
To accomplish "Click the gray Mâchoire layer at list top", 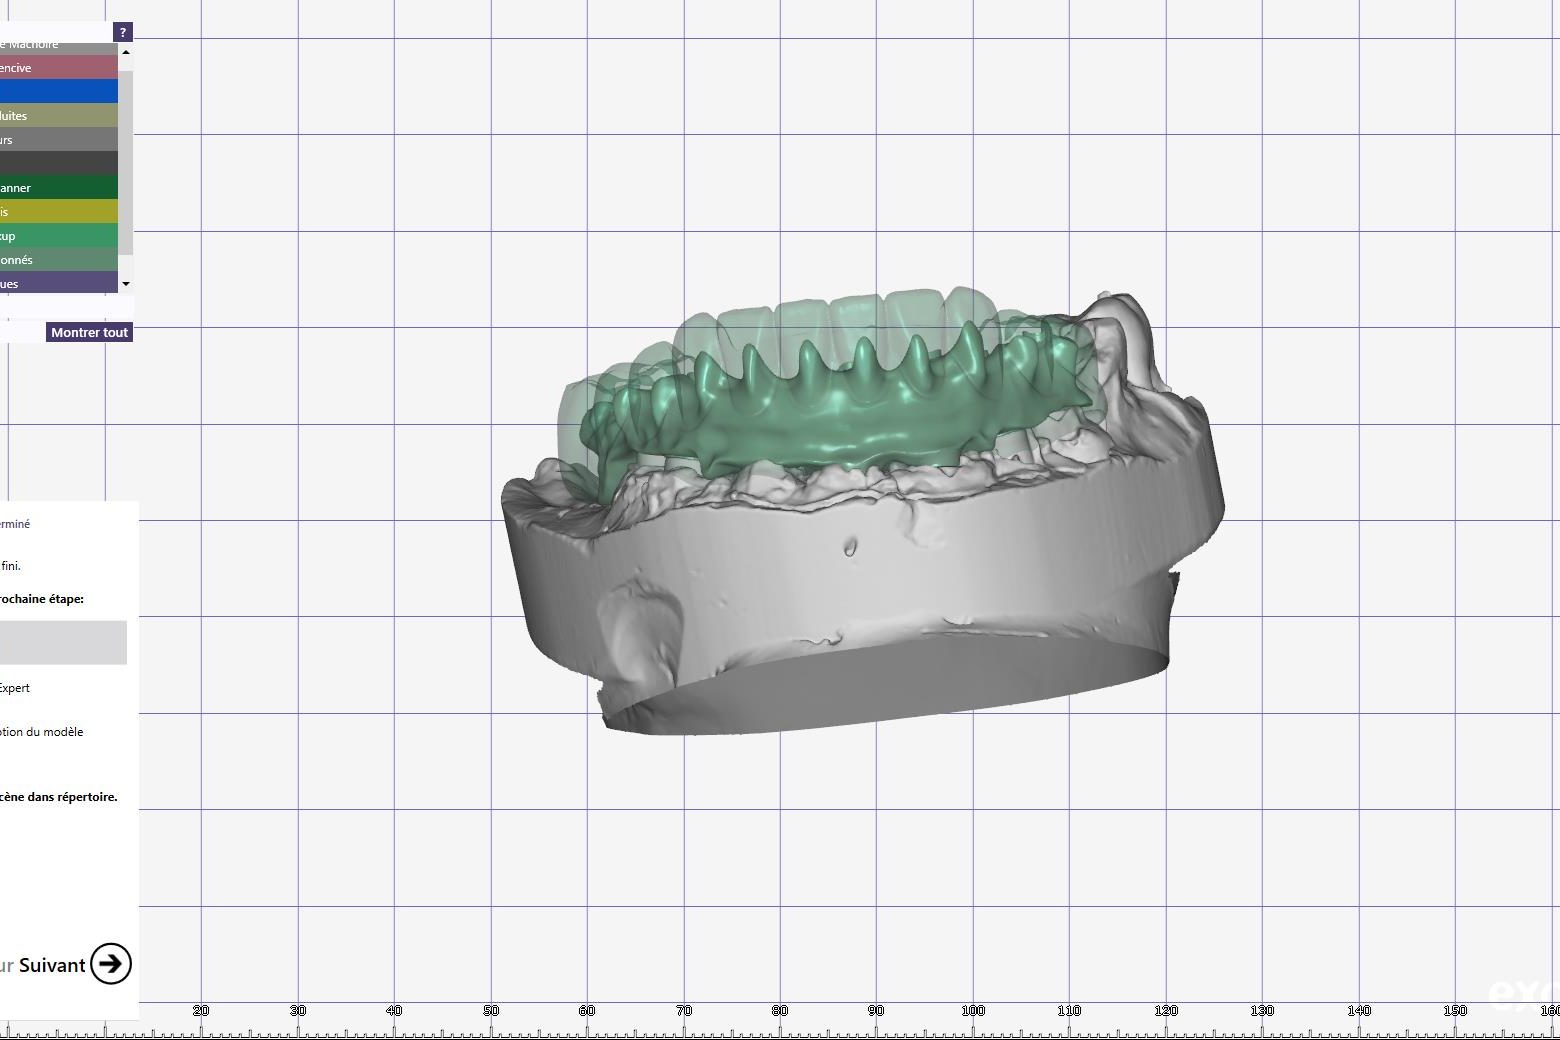I will pos(58,46).
